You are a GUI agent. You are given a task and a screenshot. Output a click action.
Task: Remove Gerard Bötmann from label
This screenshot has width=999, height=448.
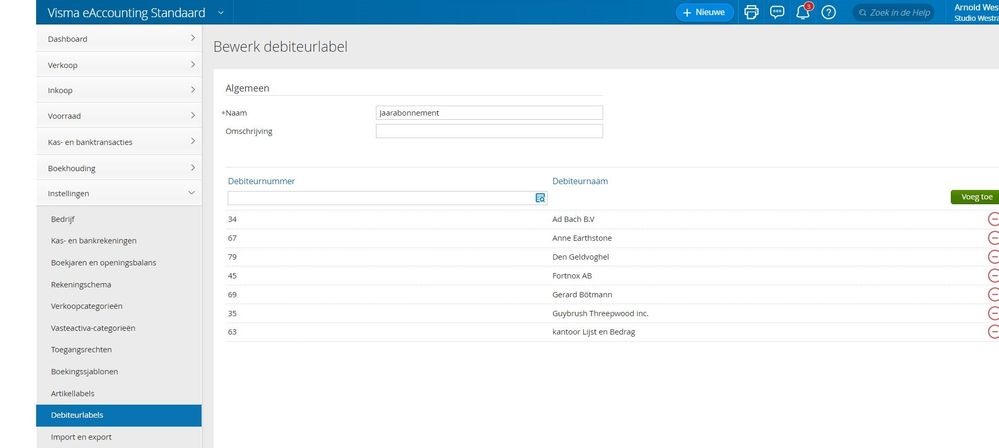[x=993, y=294]
